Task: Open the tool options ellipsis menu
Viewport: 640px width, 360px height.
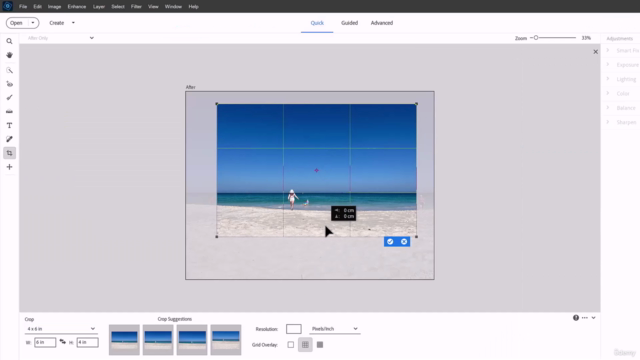Action: point(584,318)
